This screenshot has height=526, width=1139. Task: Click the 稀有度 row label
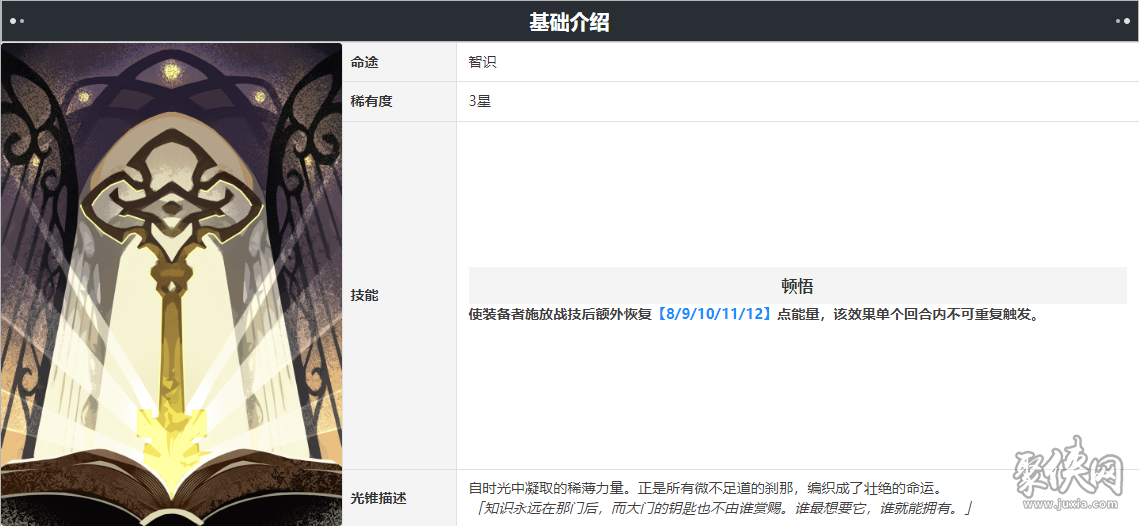coord(371,102)
